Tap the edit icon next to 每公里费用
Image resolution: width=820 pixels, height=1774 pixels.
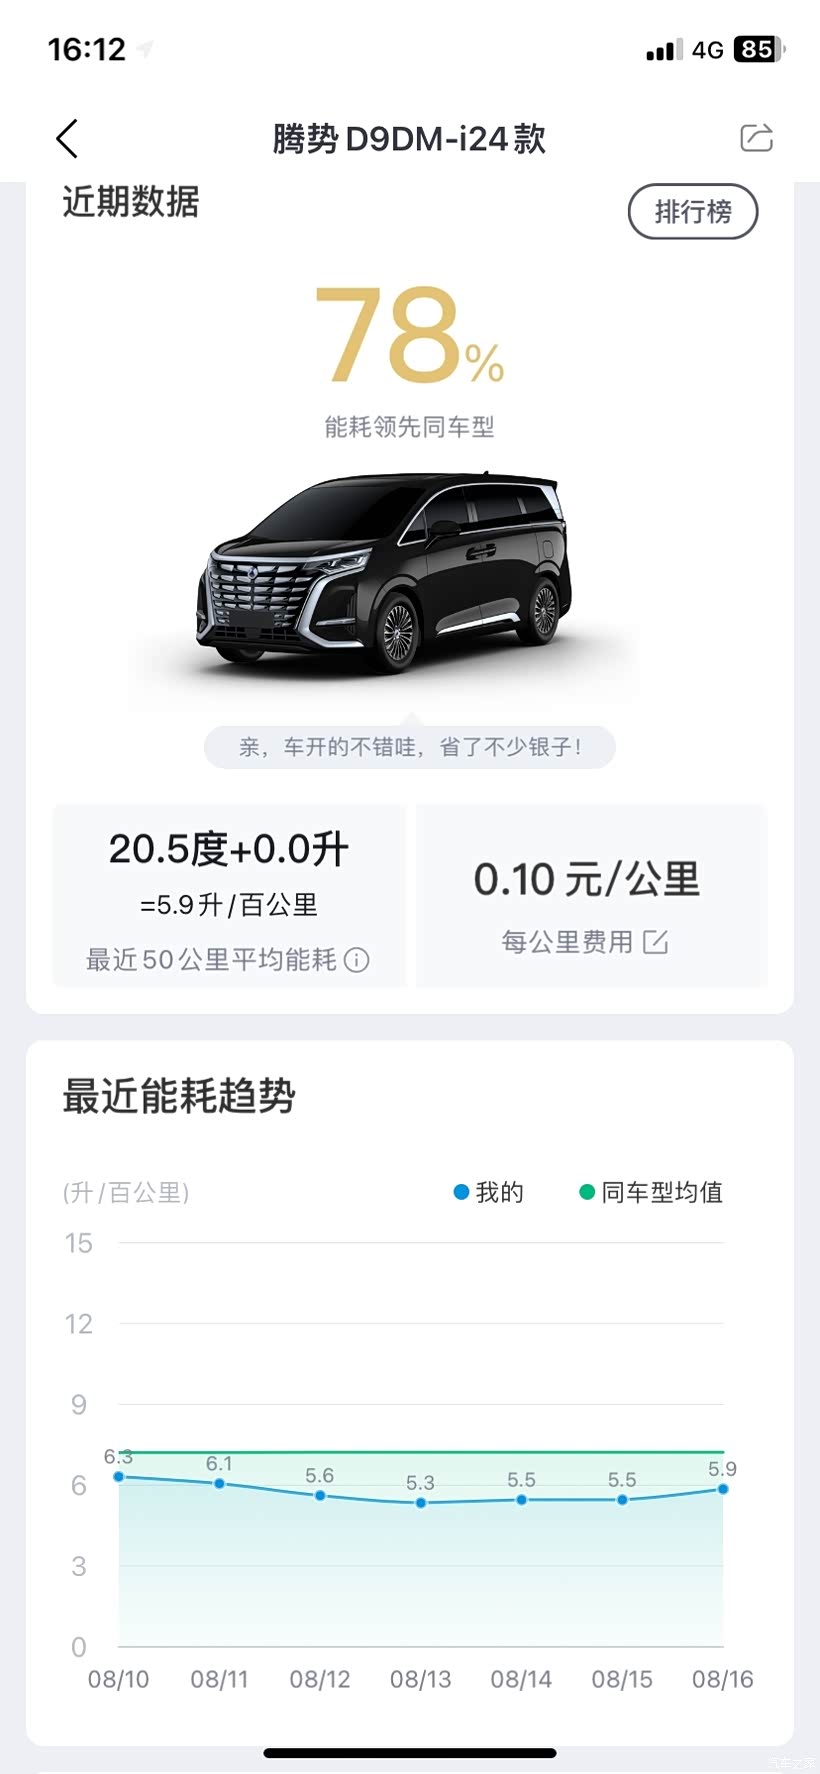656,942
